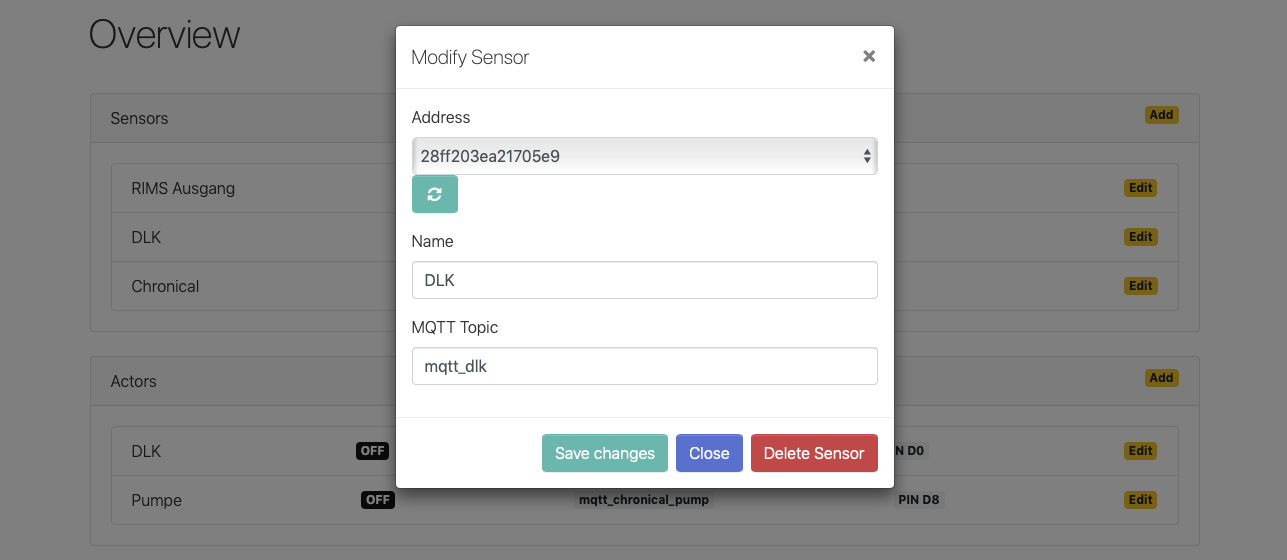Image resolution: width=1287 pixels, height=560 pixels.
Task: Click the Name input field
Action: (644, 280)
